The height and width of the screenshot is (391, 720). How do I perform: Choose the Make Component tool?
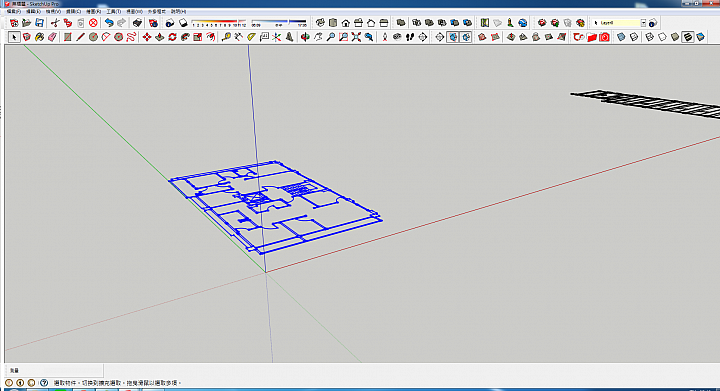pyautogui.click(x=27, y=37)
